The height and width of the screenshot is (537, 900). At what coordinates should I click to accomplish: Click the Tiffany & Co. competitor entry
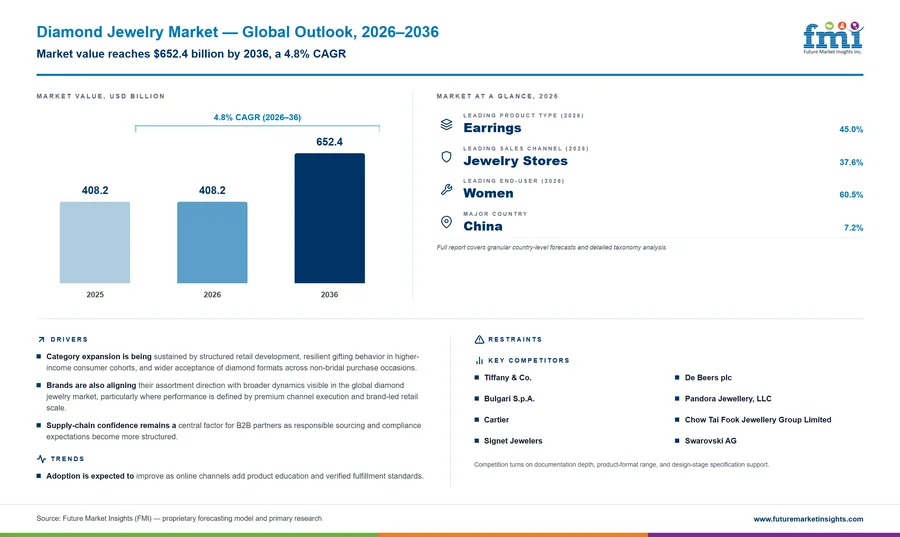coord(507,378)
